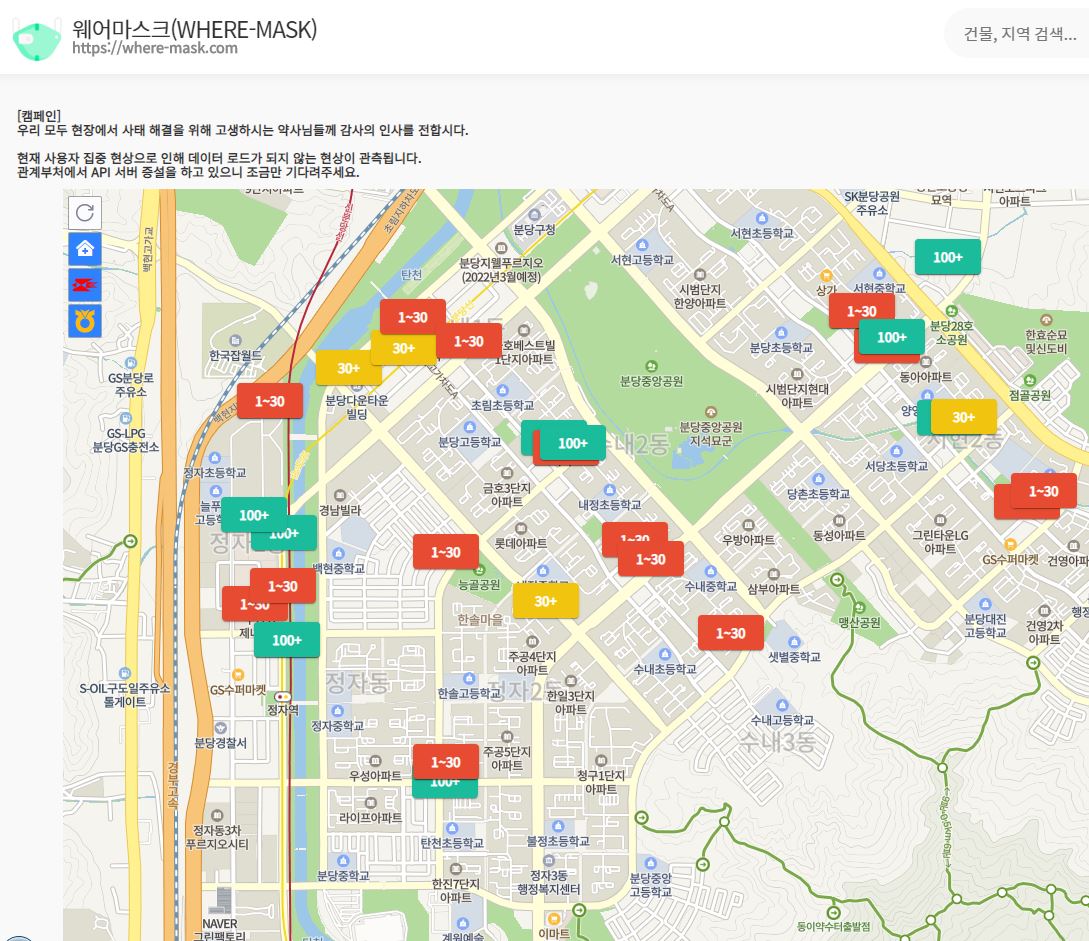Screen dimensions: 1089x941
Task: Click the 분당중앙고등학교 school icon
Action: coord(650,863)
